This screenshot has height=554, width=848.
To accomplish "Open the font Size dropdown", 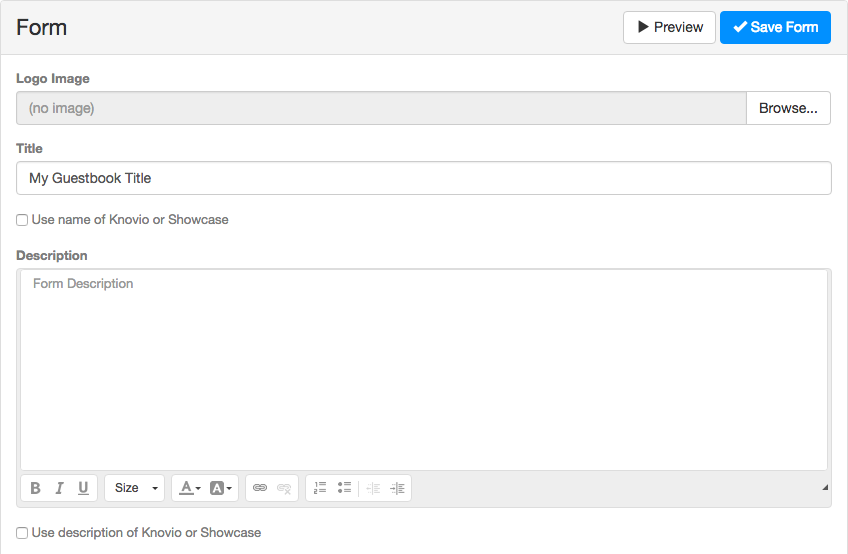I will [135, 488].
